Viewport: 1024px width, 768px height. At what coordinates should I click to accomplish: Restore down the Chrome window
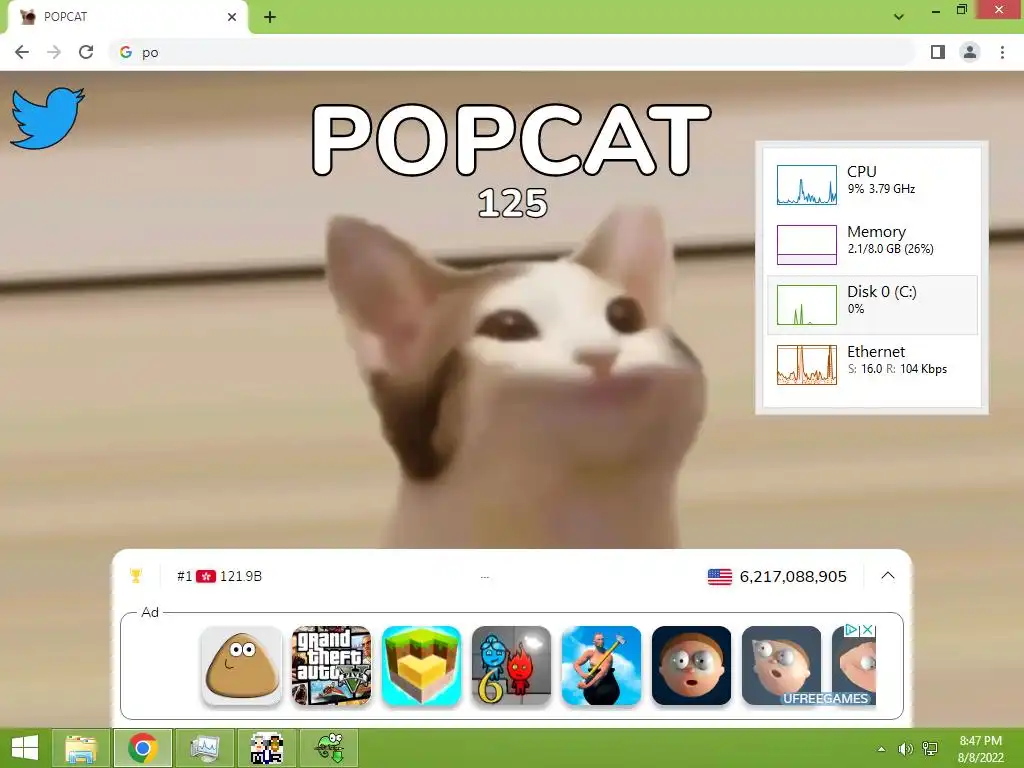[x=962, y=10]
